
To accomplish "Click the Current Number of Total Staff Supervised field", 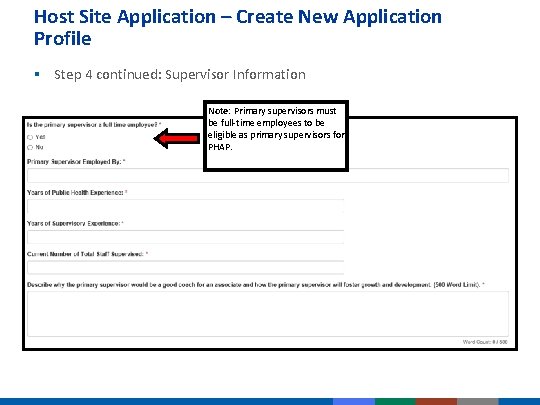I will (x=186, y=268).
